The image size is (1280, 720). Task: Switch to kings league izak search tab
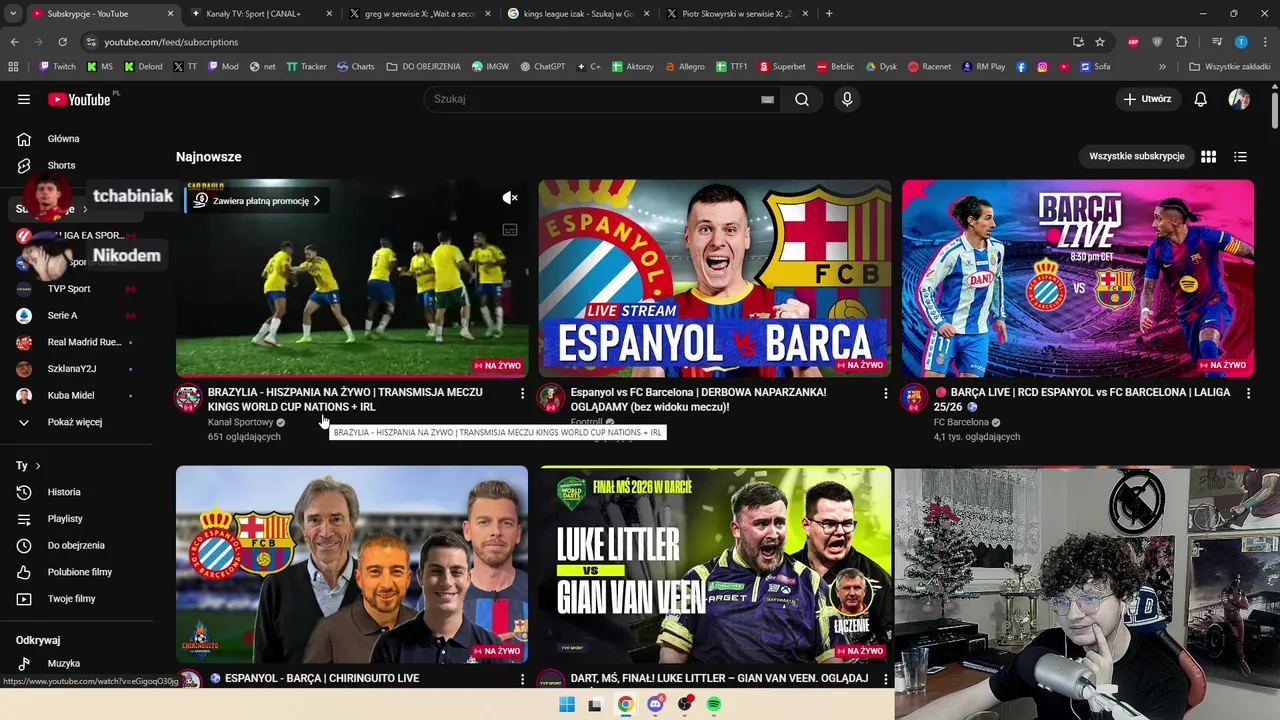[578, 14]
